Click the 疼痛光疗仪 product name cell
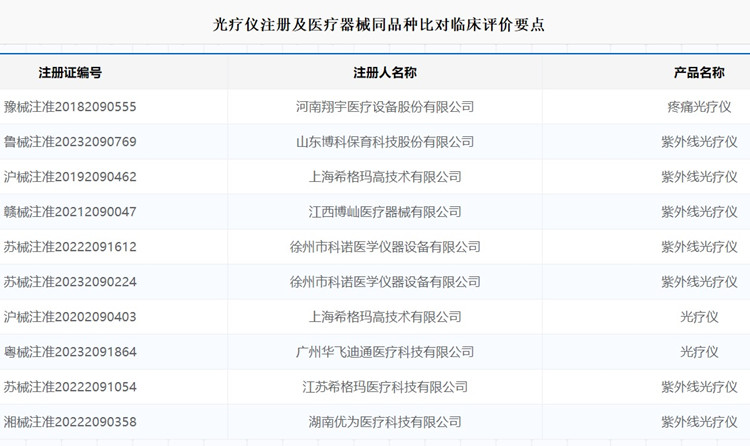Screen dimensions: 750x446 (699, 107)
